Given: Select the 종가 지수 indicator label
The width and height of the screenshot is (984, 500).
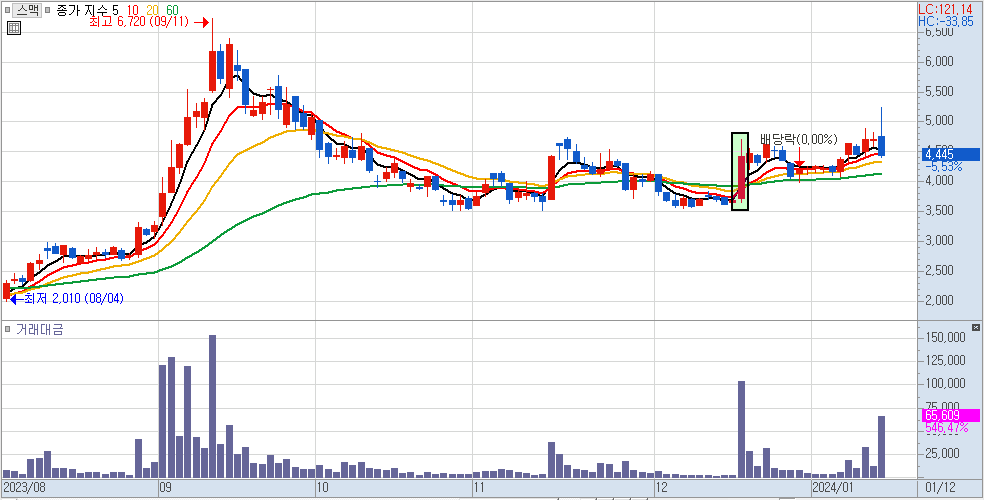Looking at the screenshot, I should [x=81, y=9].
